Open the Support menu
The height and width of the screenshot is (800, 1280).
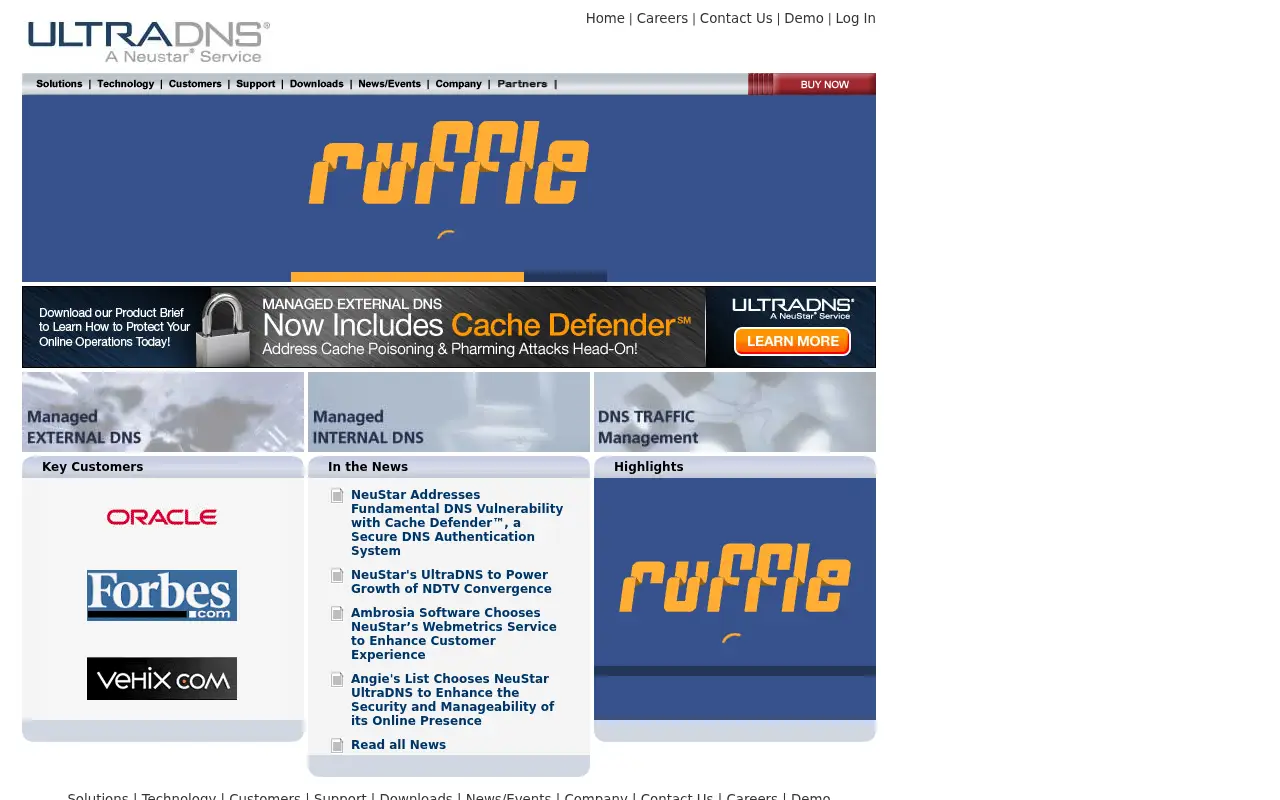(x=256, y=84)
